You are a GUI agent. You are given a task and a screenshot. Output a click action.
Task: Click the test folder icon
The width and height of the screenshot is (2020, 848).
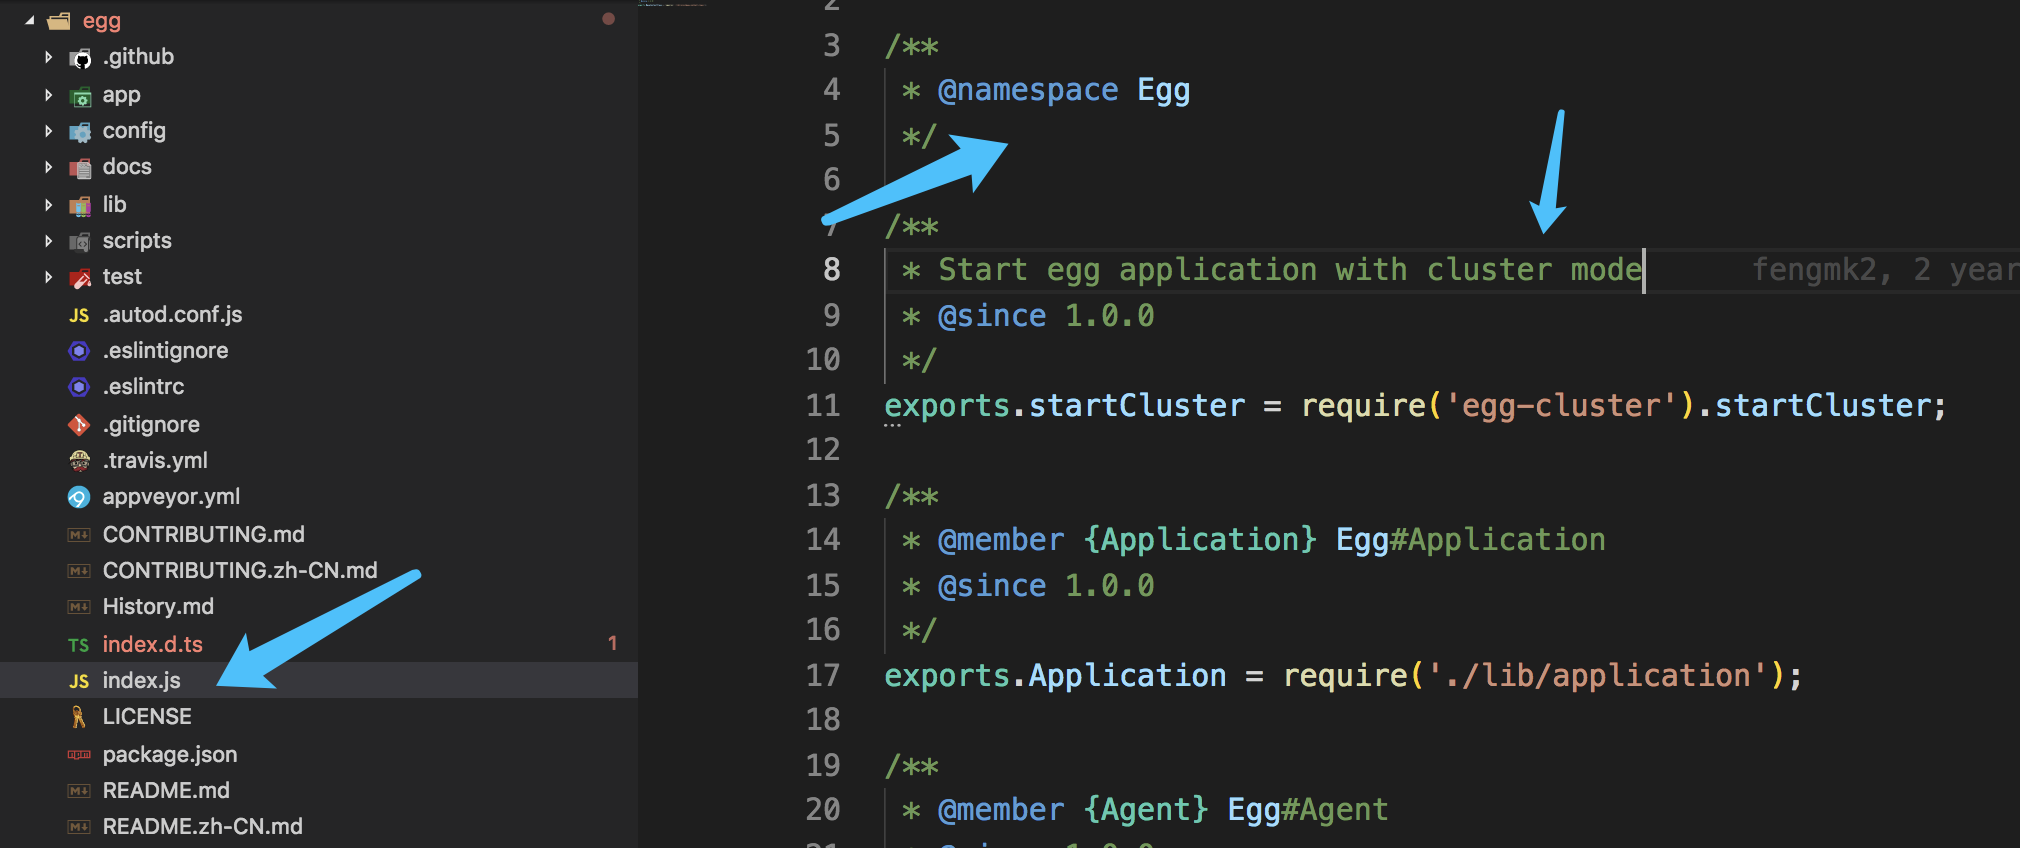click(x=79, y=278)
